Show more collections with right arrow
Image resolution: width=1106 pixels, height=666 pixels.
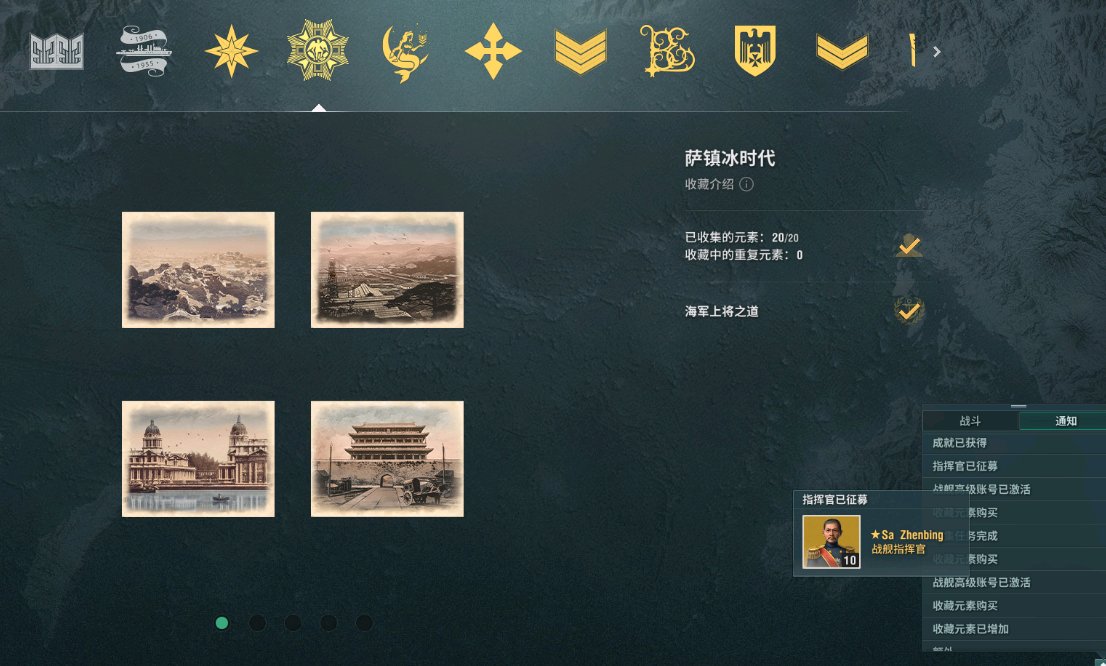coord(937,52)
